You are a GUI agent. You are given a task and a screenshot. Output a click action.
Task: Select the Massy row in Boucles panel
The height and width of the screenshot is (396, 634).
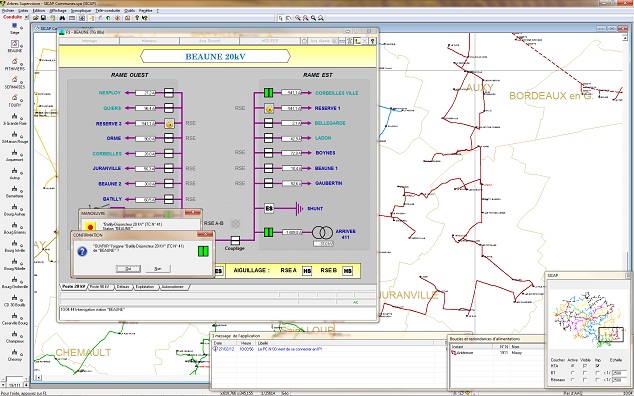496,353
